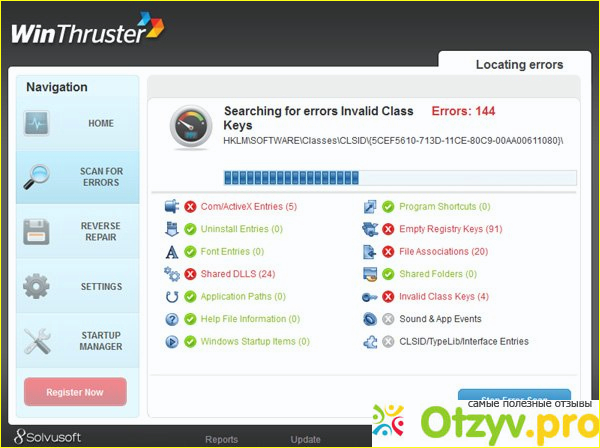Click green check status beside Uninstall Entries
This screenshot has height=448, width=600.
pos(190,229)
